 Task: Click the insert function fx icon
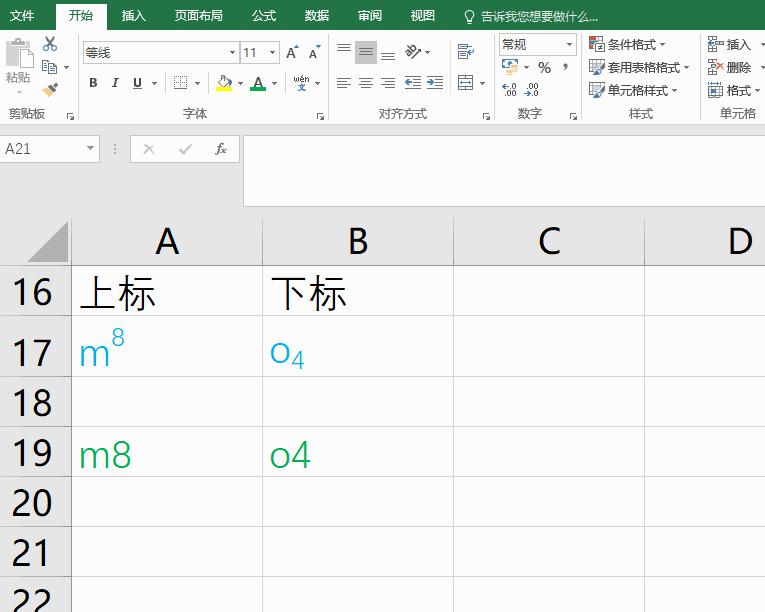(x=221, y=149)
